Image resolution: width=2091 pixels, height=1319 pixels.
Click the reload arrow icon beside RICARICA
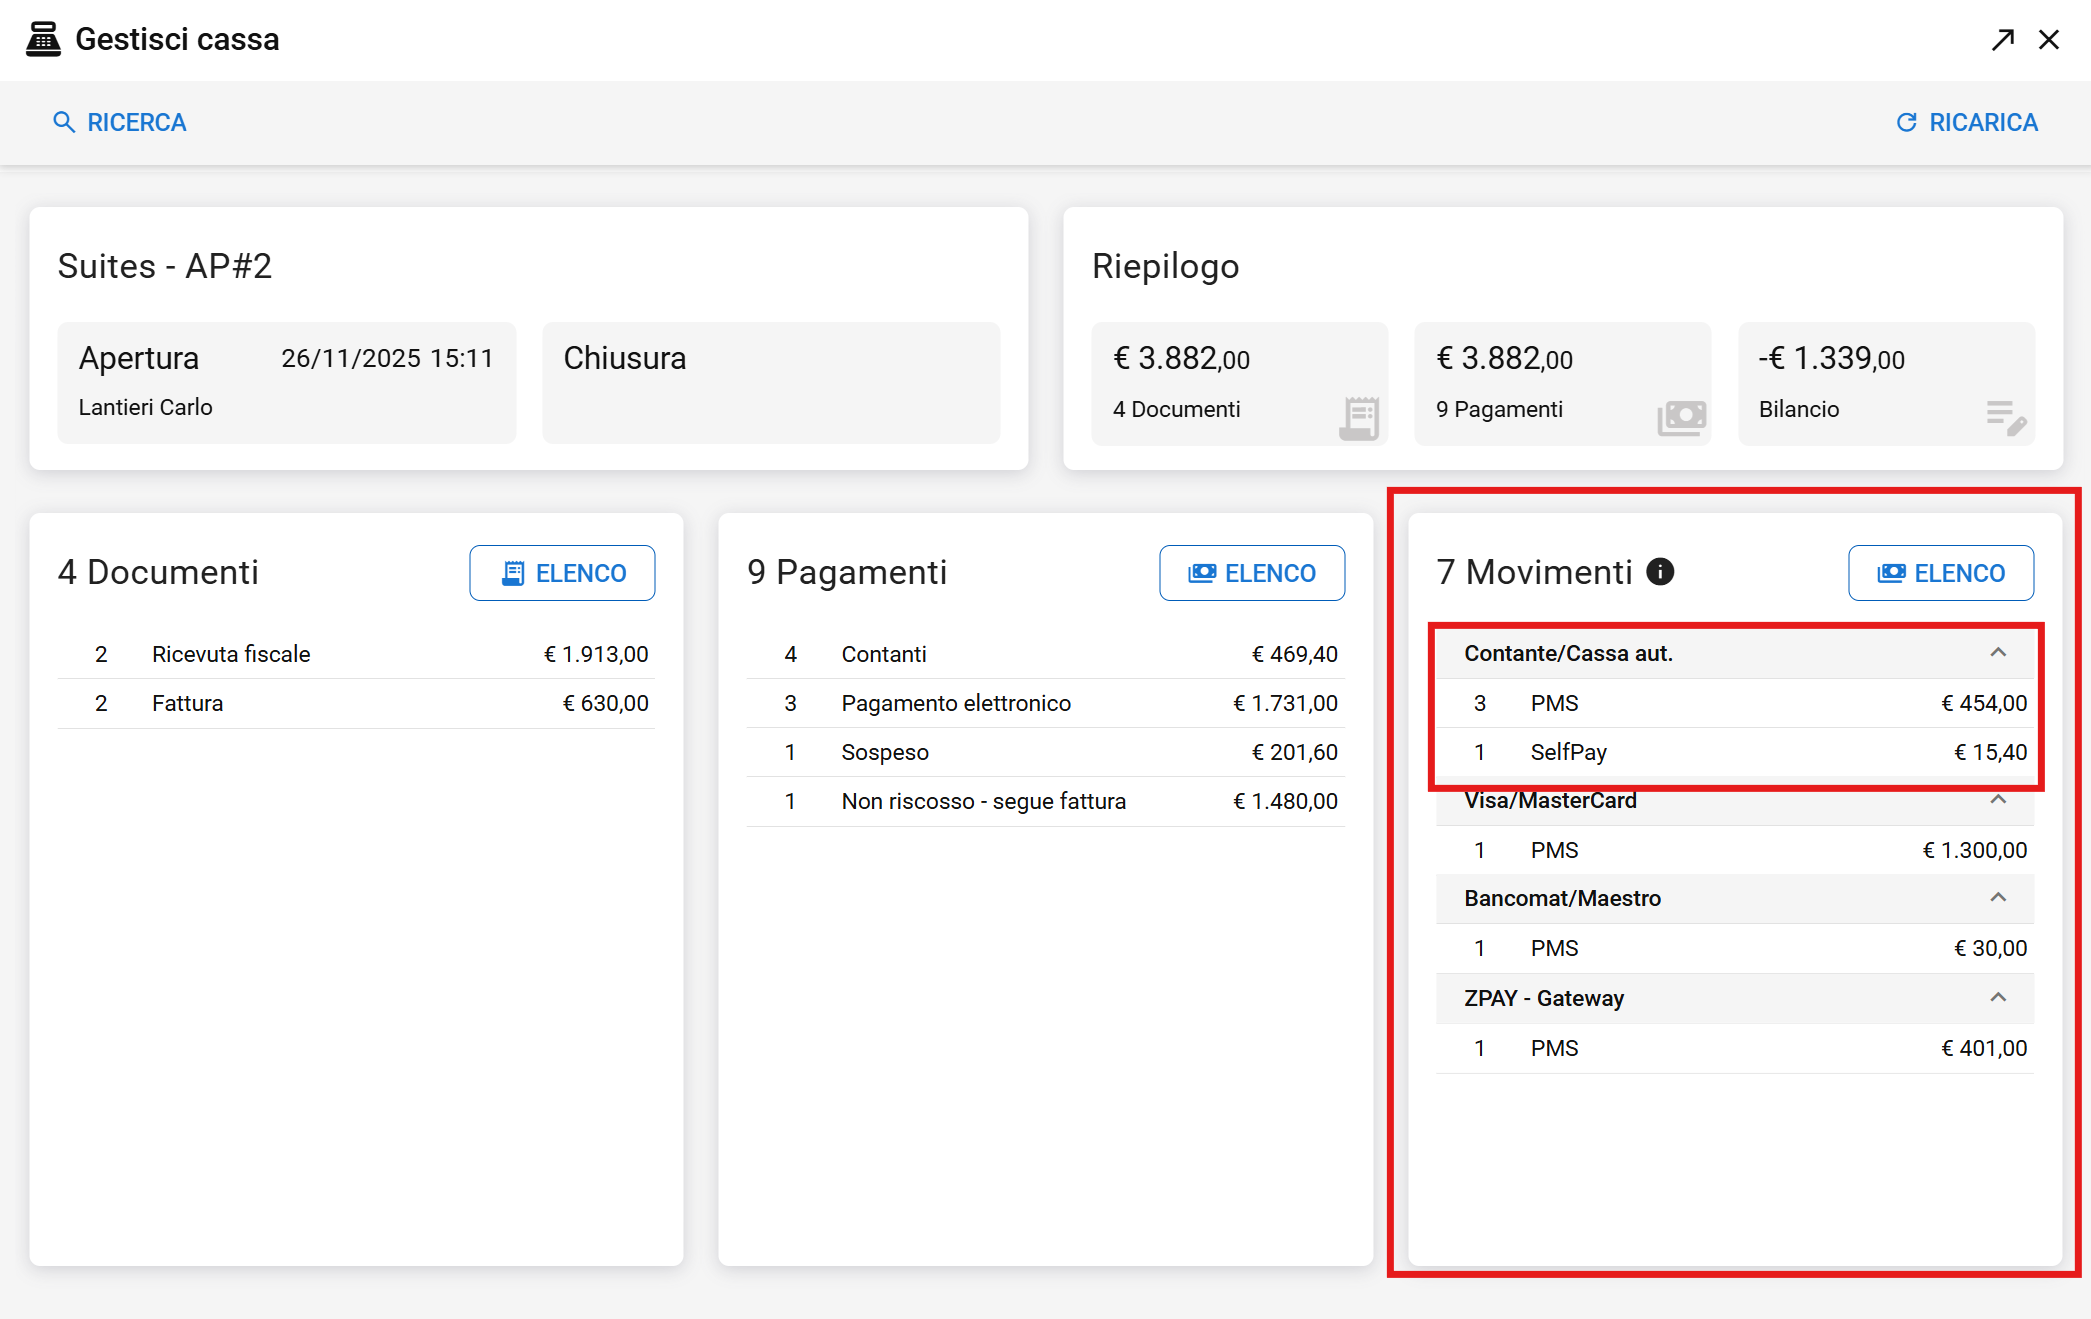1907,122
